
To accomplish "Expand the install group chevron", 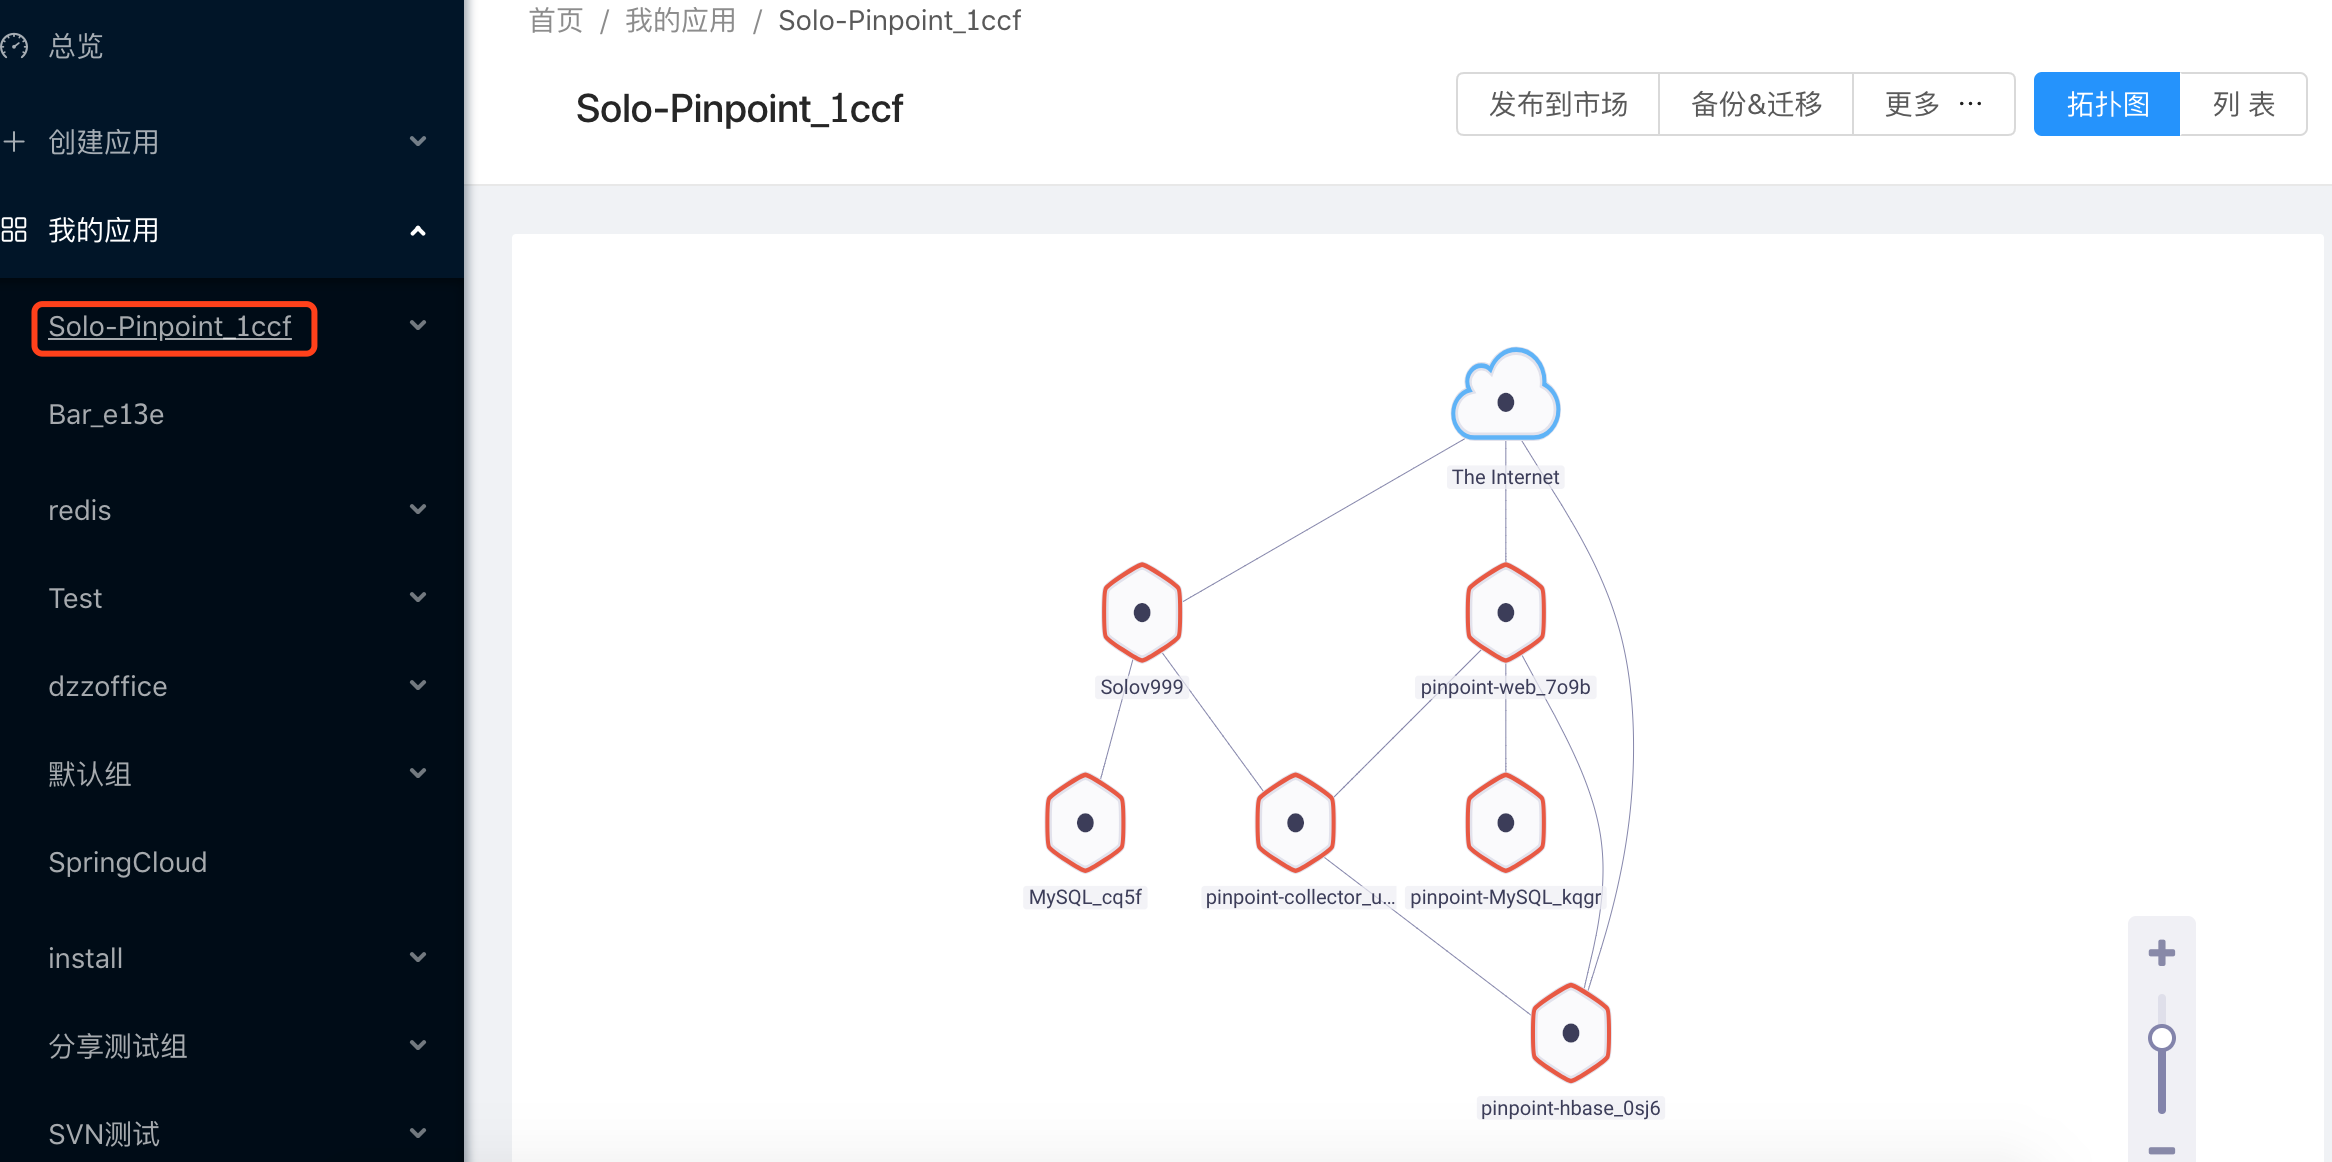I will tap(418, 958).
